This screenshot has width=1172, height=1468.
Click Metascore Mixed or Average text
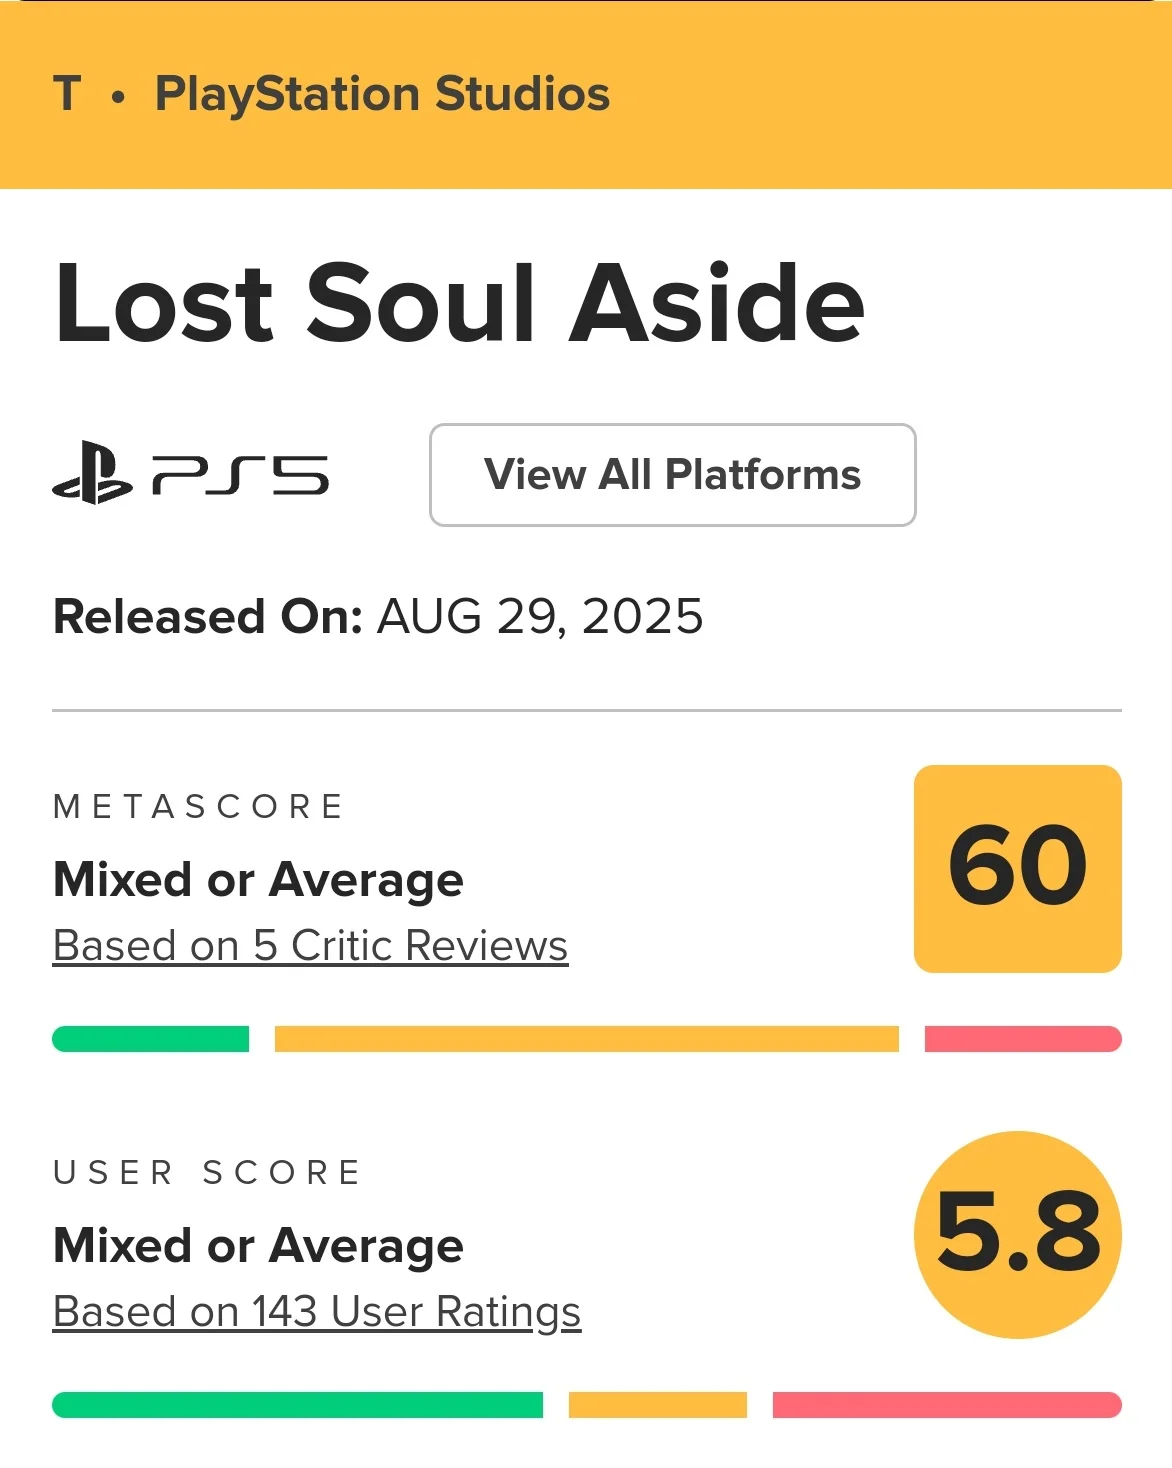coord(258,880)
